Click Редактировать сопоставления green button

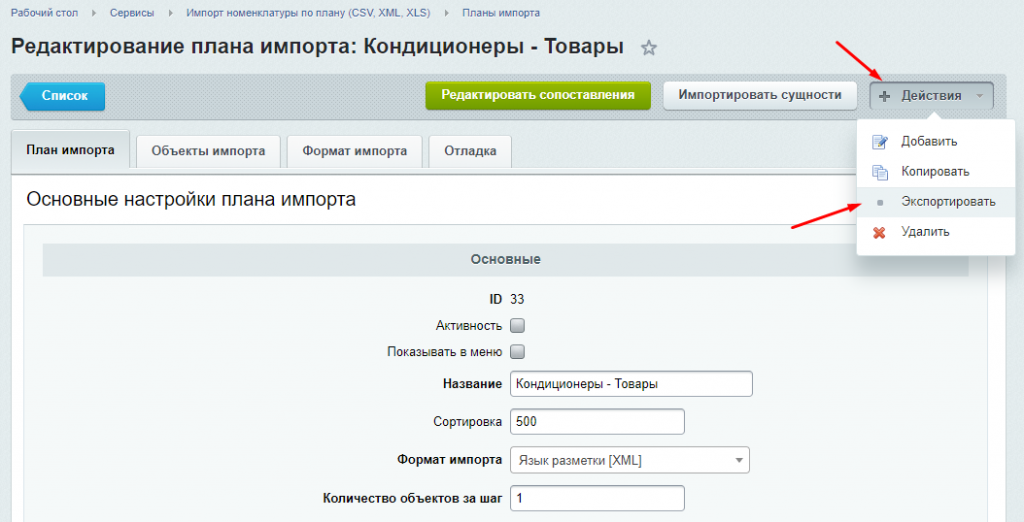[x=538, y=95]
